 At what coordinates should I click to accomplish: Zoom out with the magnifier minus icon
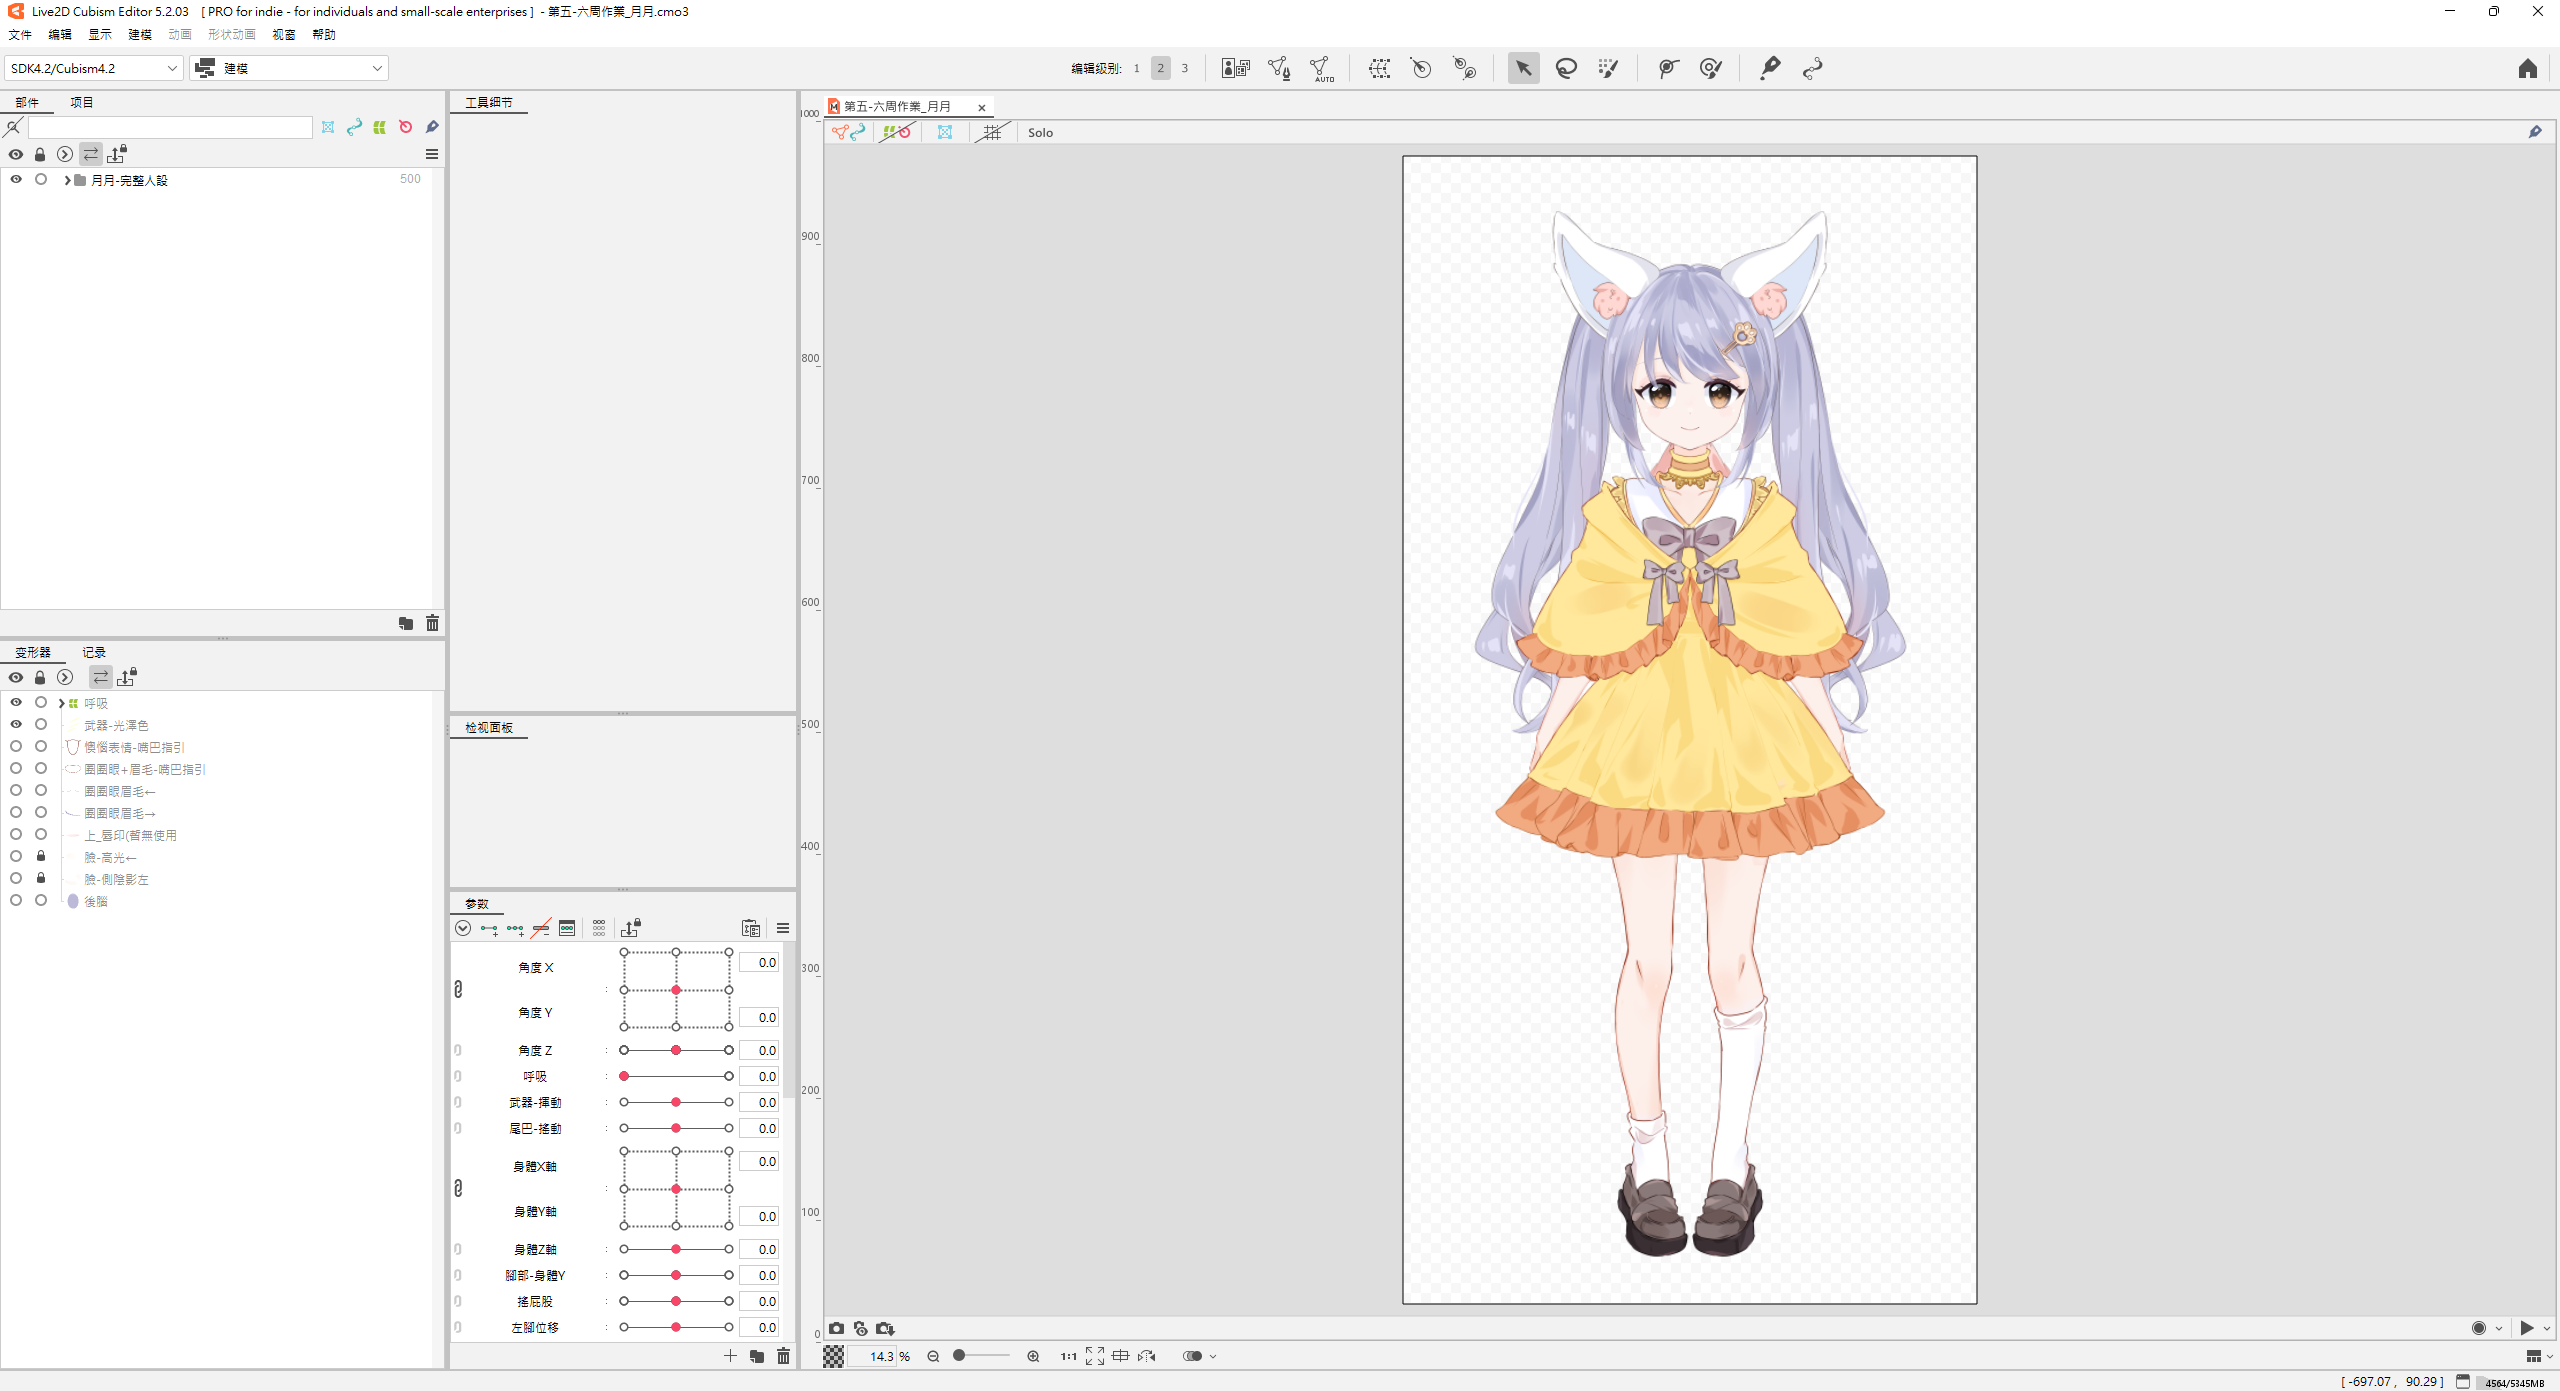tap(933, 1356)
